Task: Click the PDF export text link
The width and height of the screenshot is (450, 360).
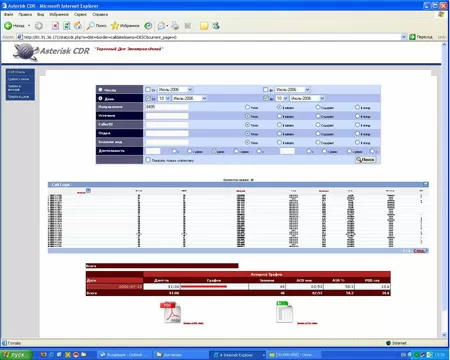Action: click(x=193, y=323)
